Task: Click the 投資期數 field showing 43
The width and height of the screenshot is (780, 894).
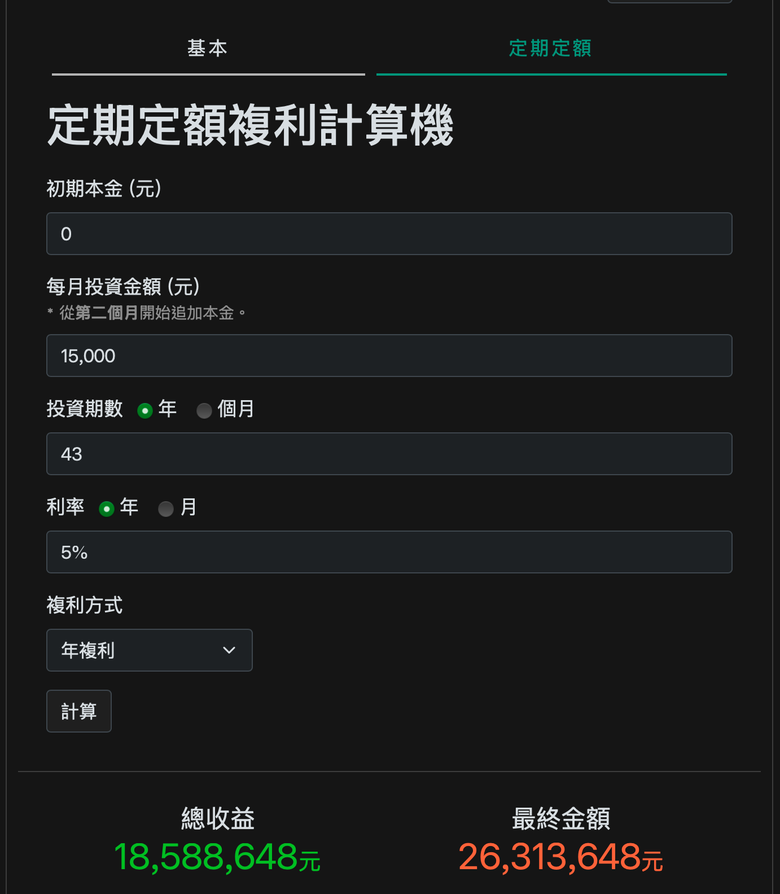Action: click(x=389, y=454)
